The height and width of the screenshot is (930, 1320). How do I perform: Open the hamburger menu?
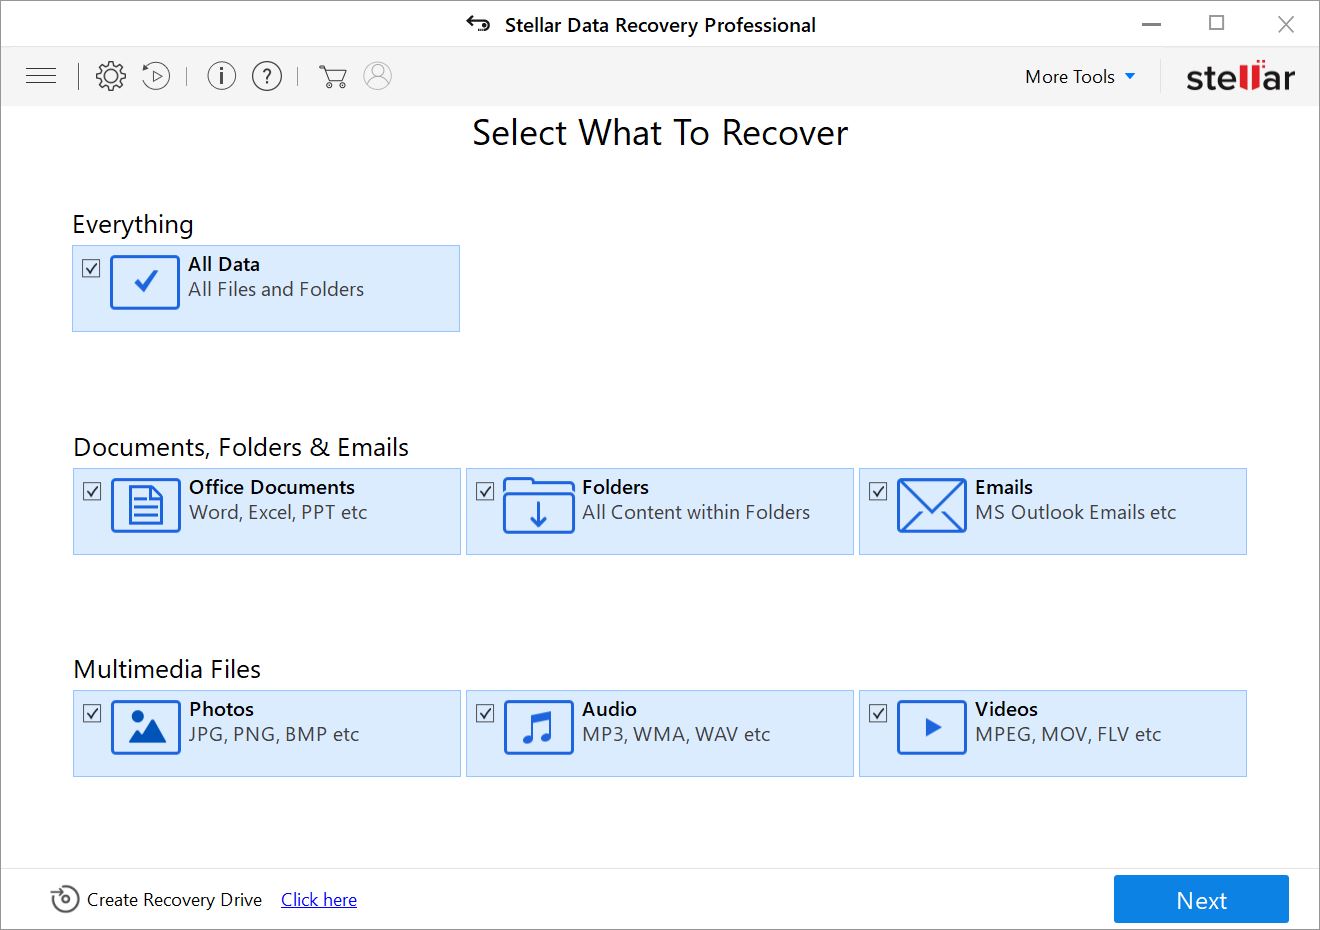click(41, 76)
